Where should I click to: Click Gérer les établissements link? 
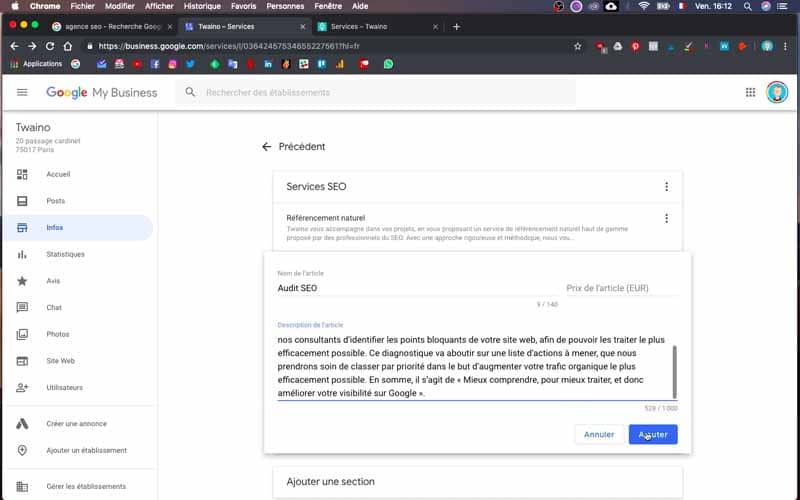86,486
